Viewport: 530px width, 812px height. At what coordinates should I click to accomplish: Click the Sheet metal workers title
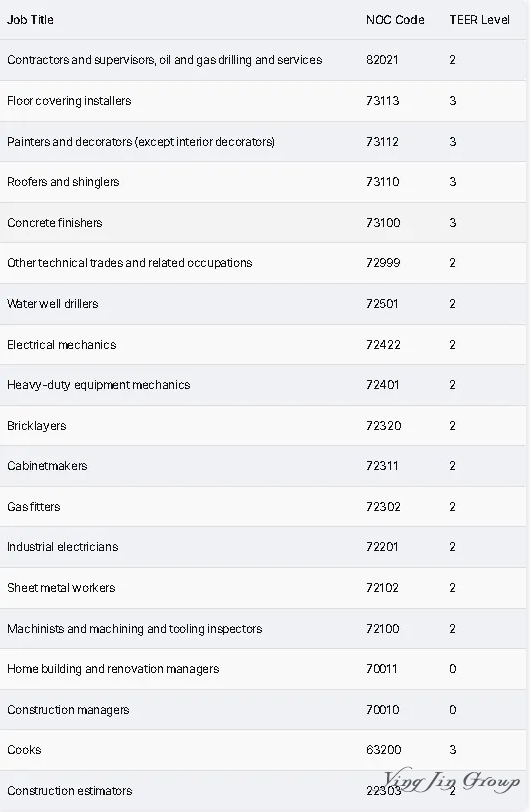[x=61, y=588]
